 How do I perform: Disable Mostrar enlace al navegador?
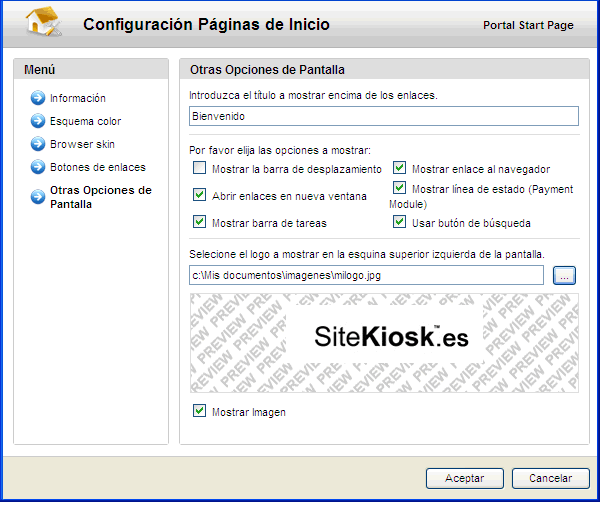tap(400, 169)
